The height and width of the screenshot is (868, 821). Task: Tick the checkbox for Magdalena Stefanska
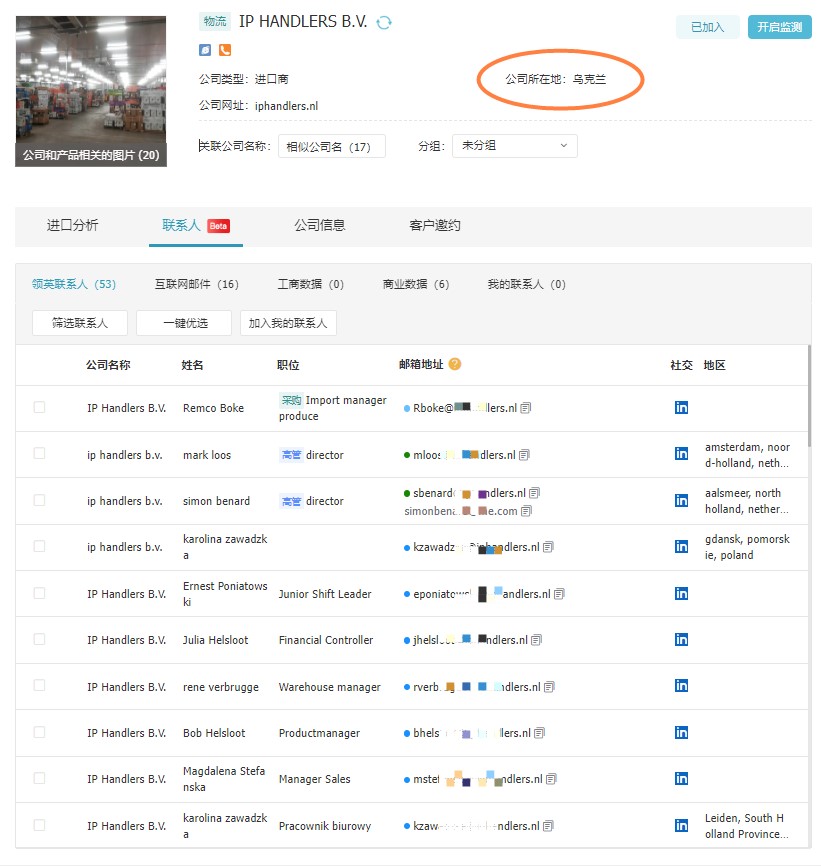(x=39, y=778)
